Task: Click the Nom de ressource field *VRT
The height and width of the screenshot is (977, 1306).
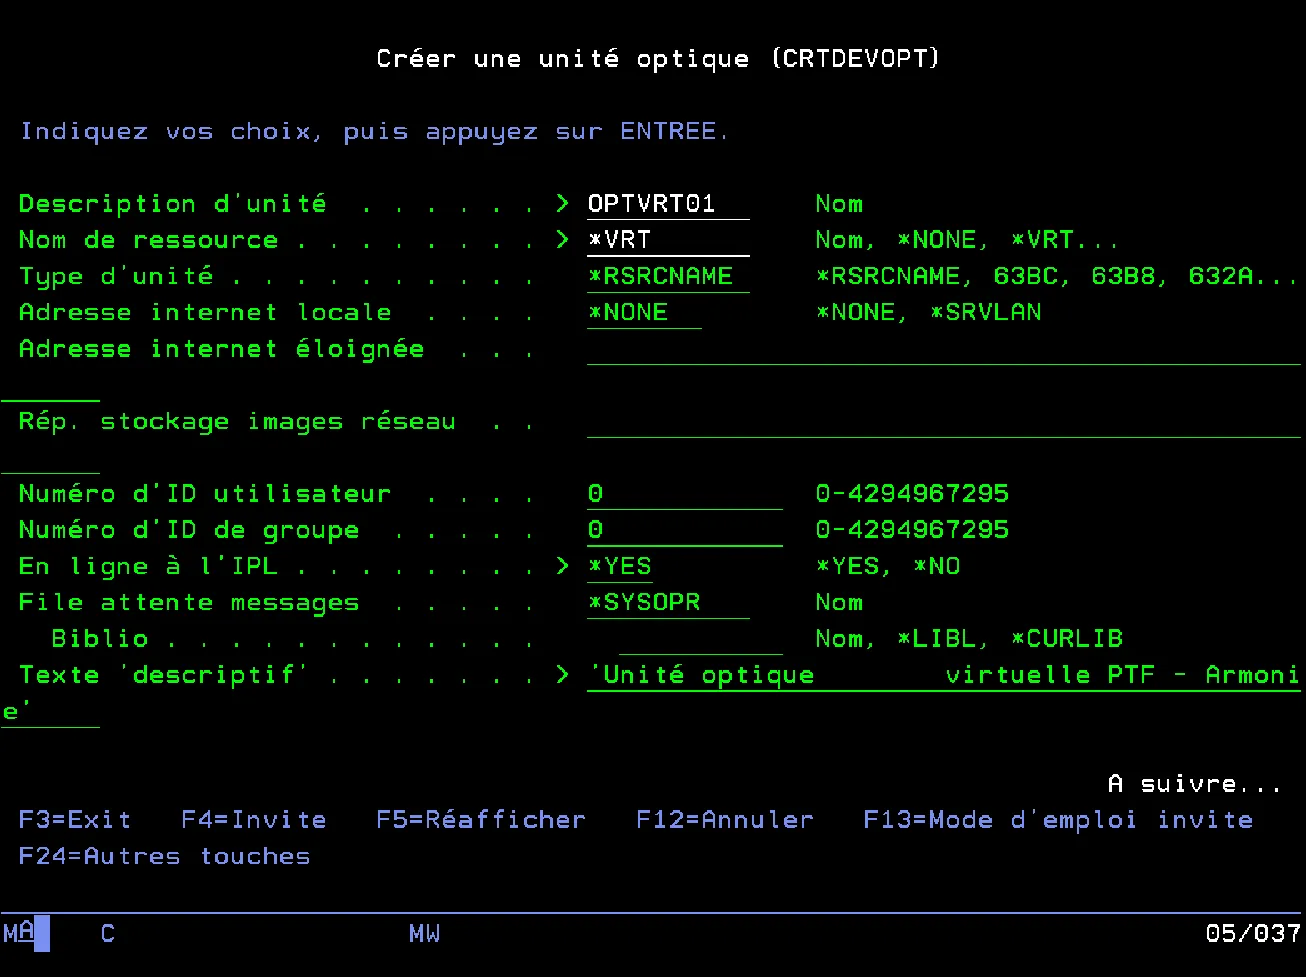Action: (668, 240)
